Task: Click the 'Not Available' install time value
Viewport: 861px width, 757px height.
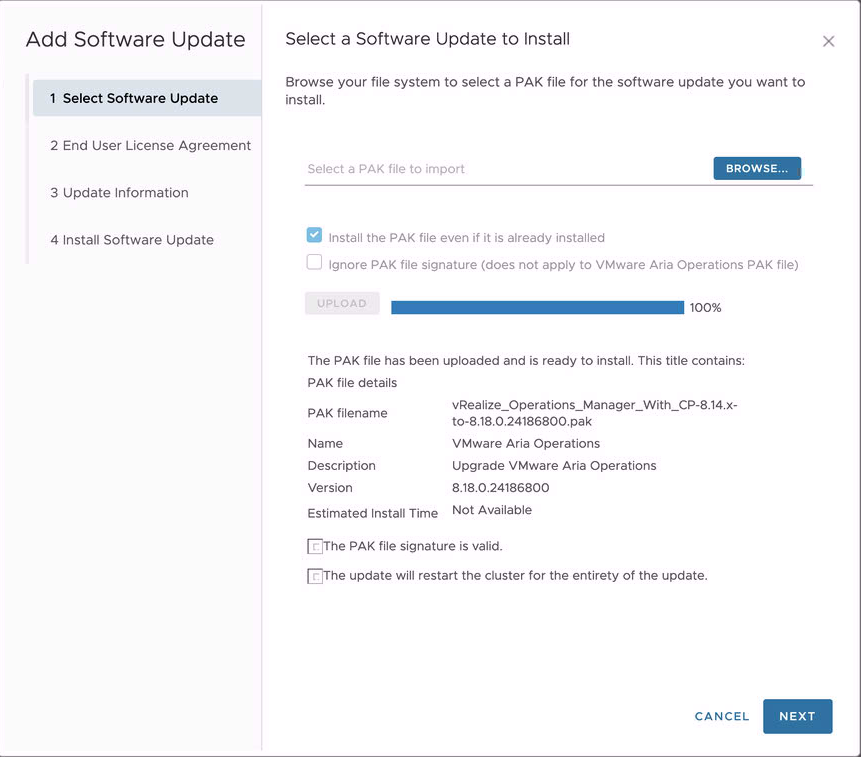Action: click(491, 510)
